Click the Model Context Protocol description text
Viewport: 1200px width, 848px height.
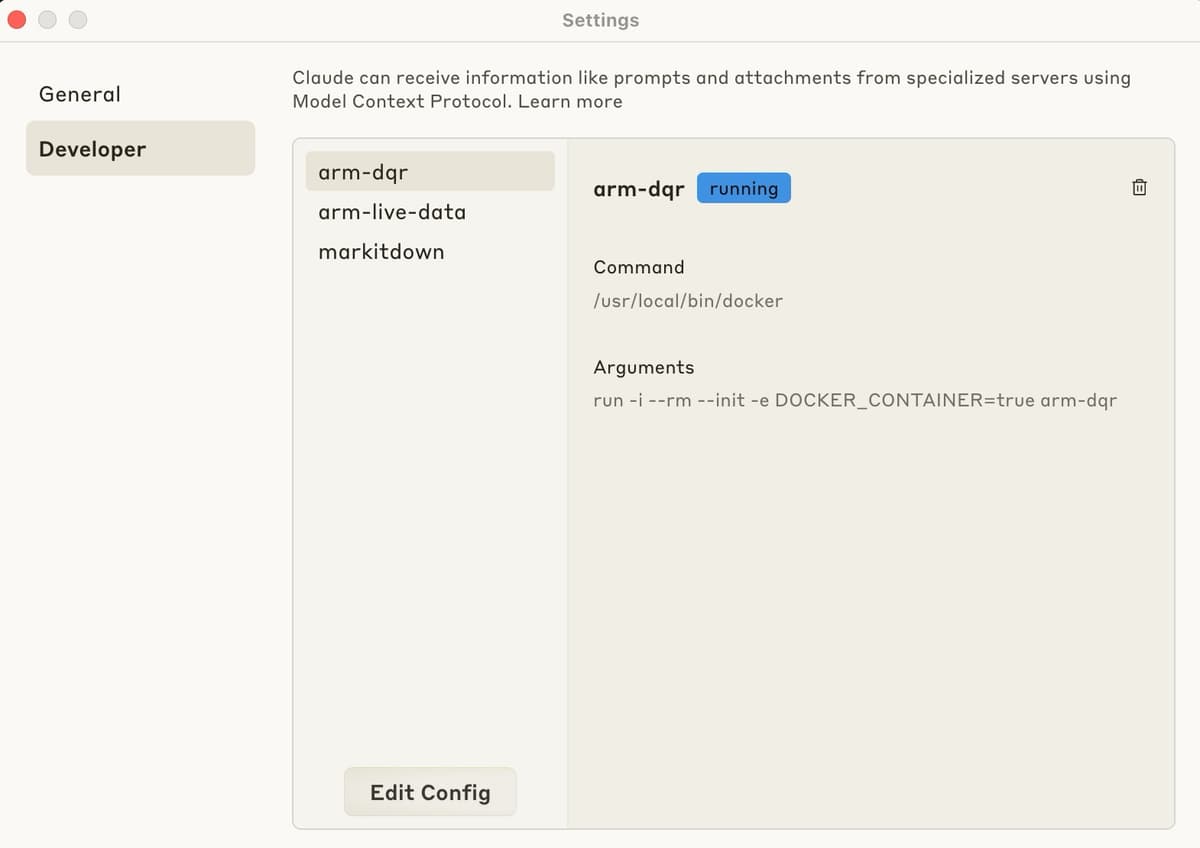coord(711,89)
